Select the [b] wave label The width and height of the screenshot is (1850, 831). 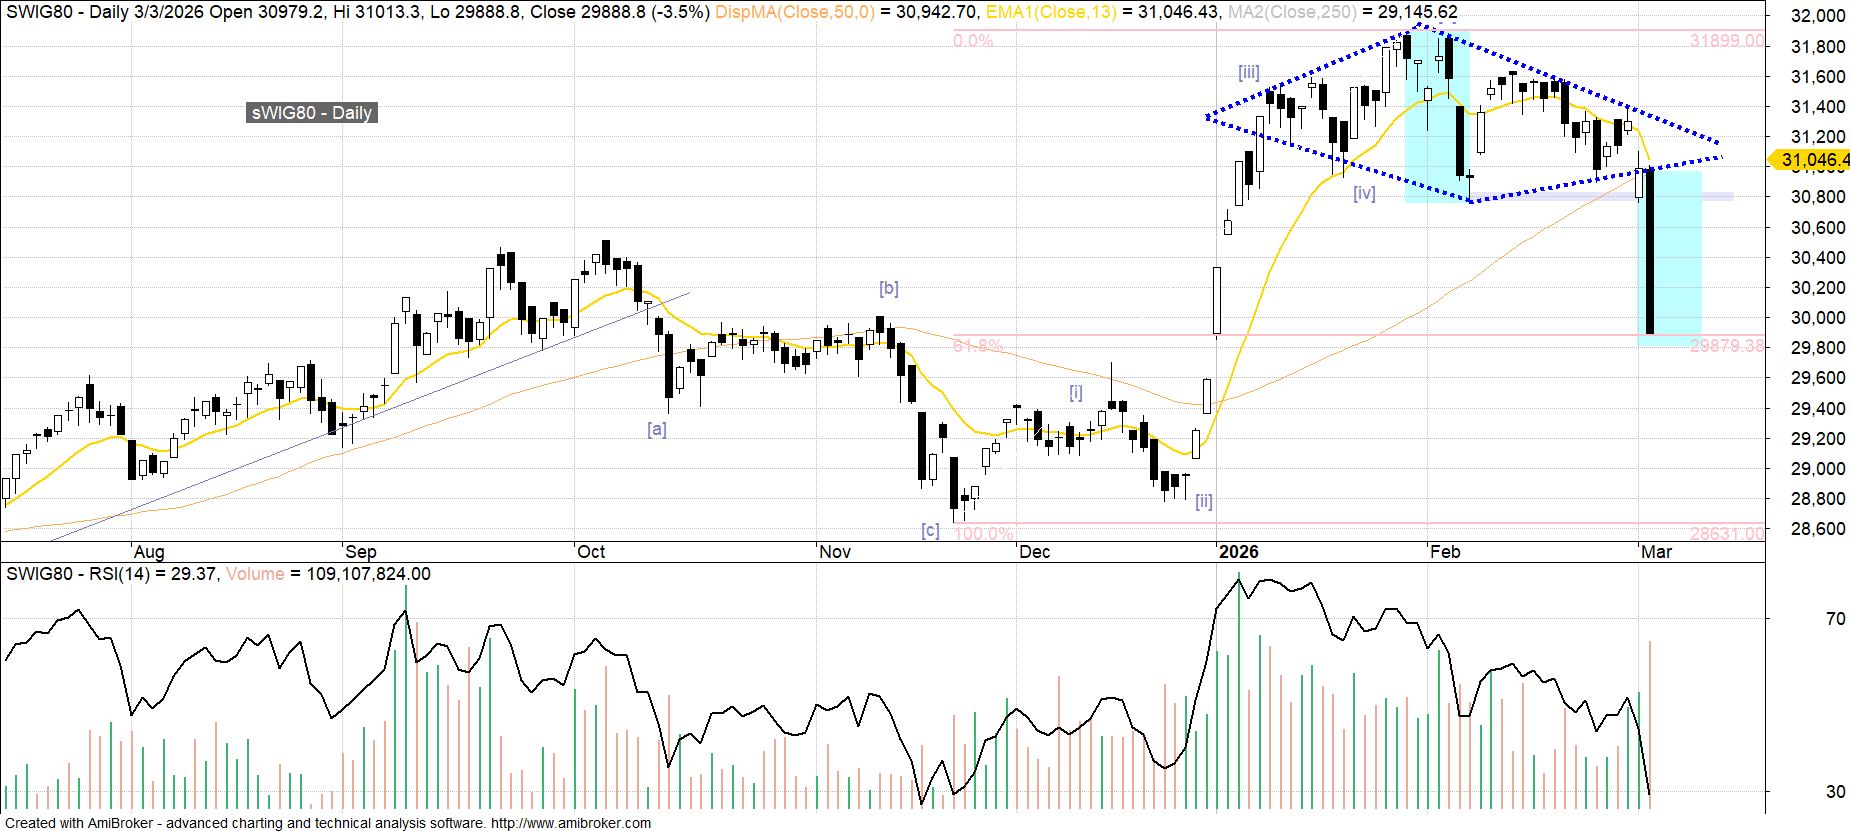(x=888, y=288)
